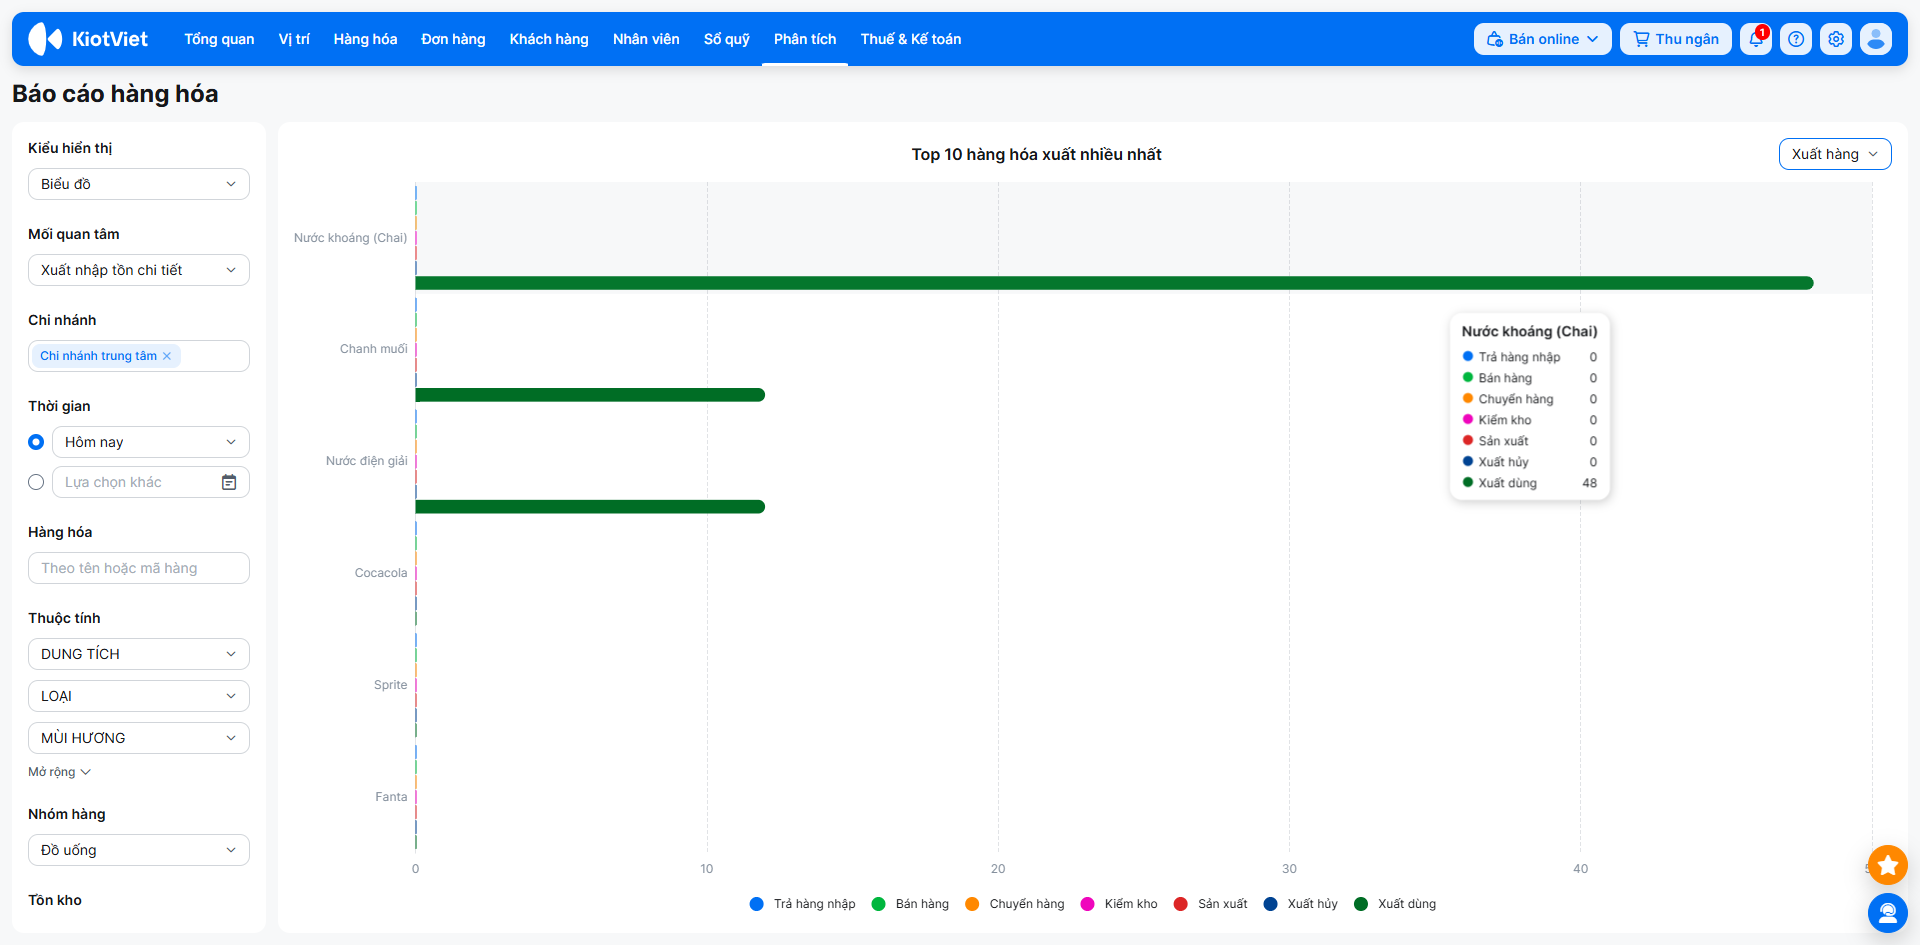Open the notifications bell

[x=1756, y=39]
